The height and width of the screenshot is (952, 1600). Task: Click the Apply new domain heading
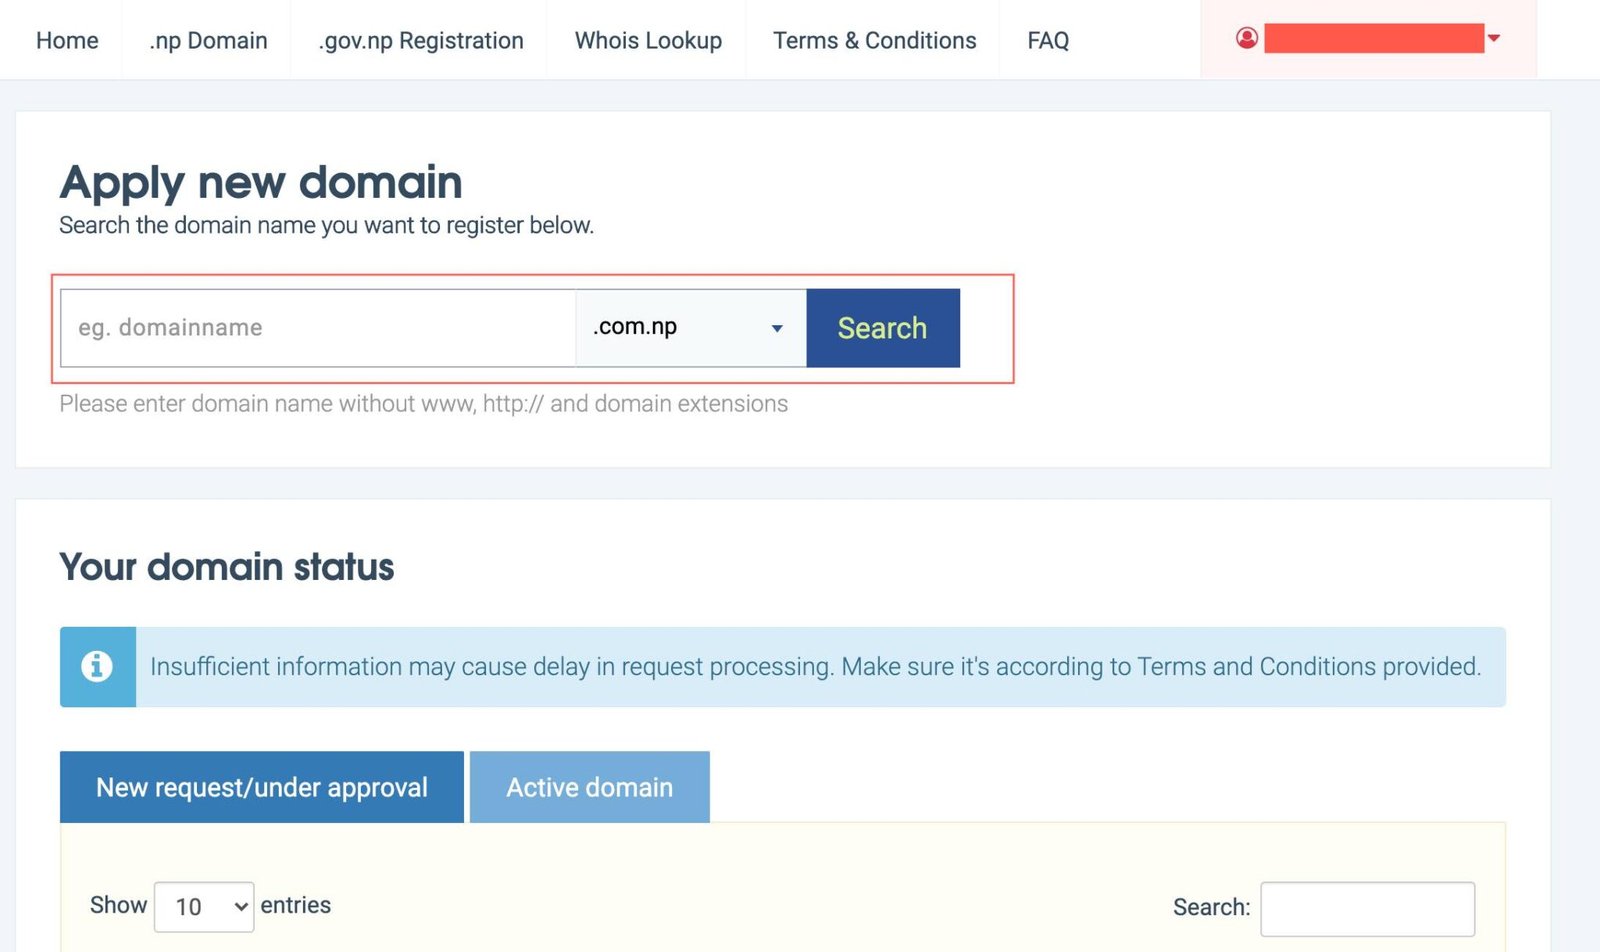tap(261, 183)
